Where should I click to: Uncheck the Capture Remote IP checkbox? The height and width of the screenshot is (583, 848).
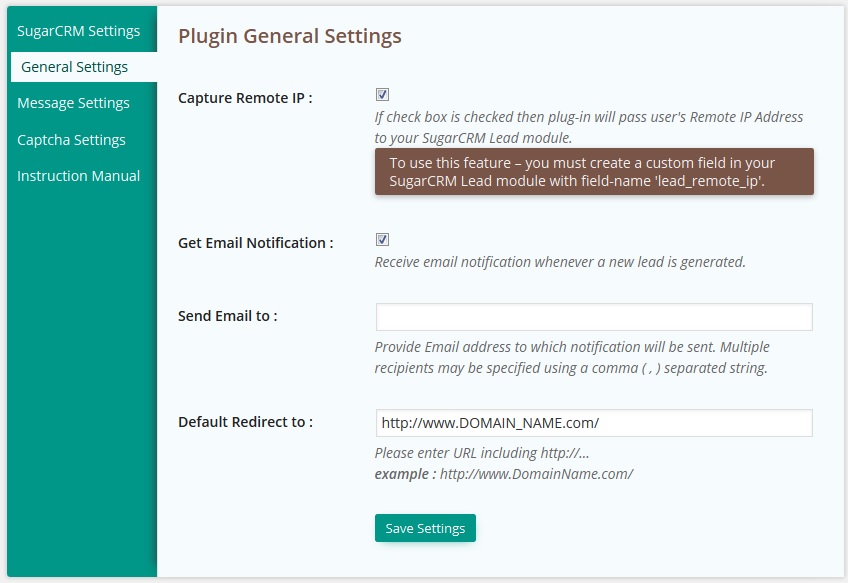(x=382, y=95)
